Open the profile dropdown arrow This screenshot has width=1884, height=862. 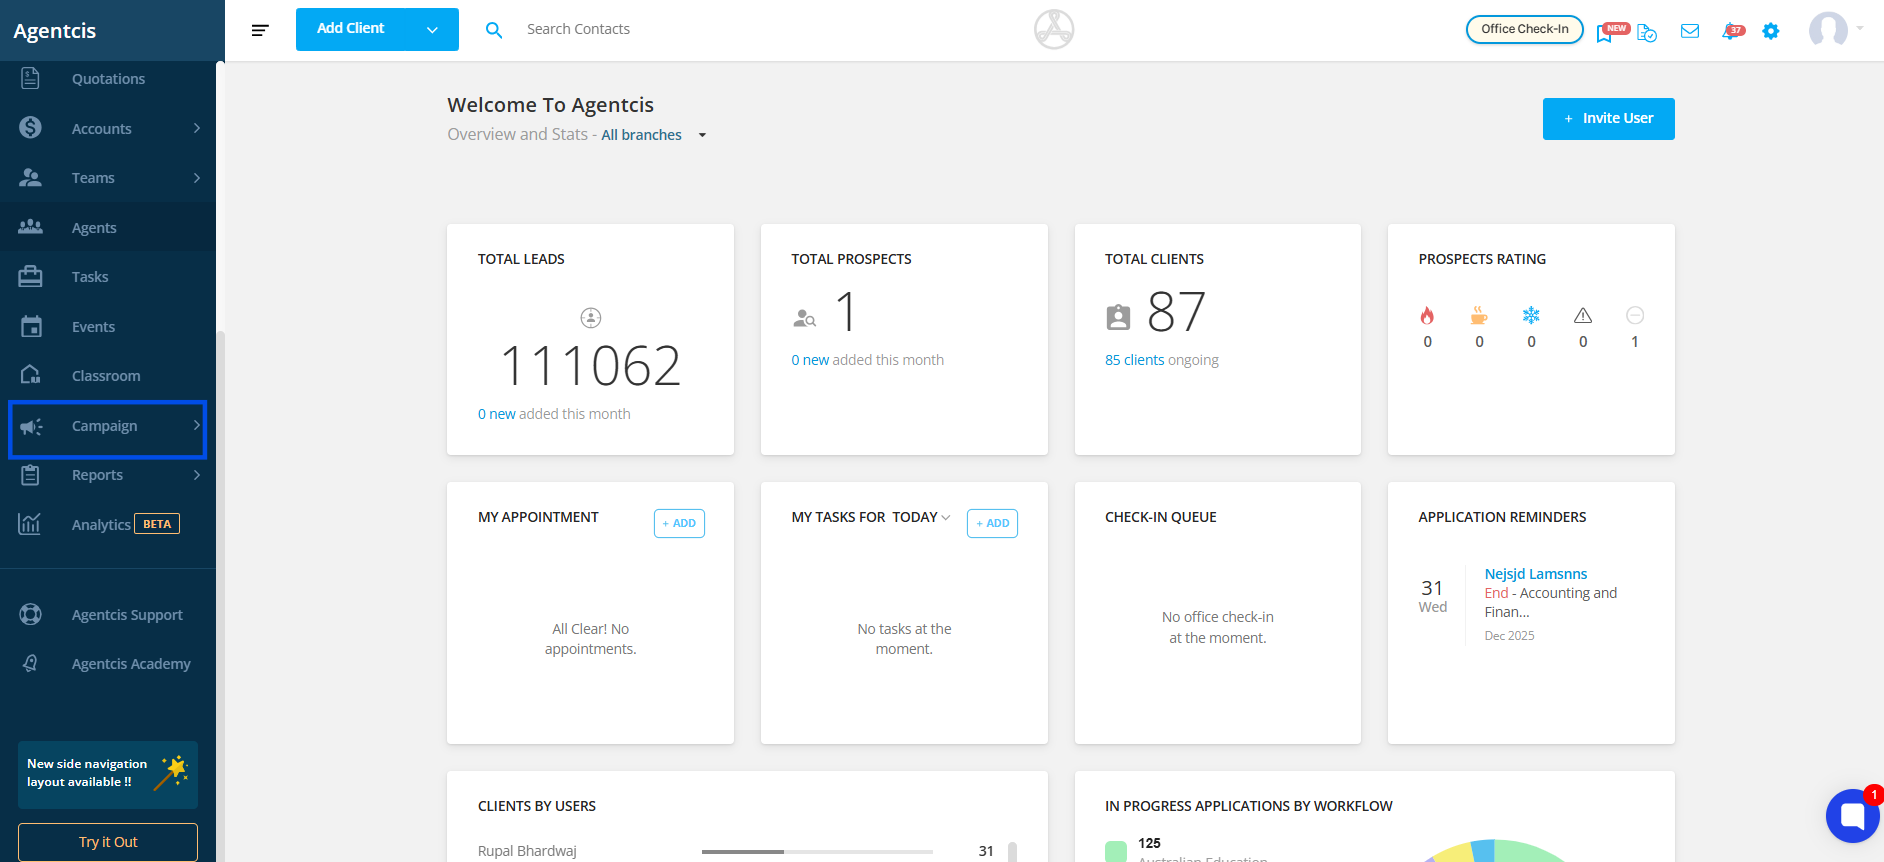(x=1860, y=28)
